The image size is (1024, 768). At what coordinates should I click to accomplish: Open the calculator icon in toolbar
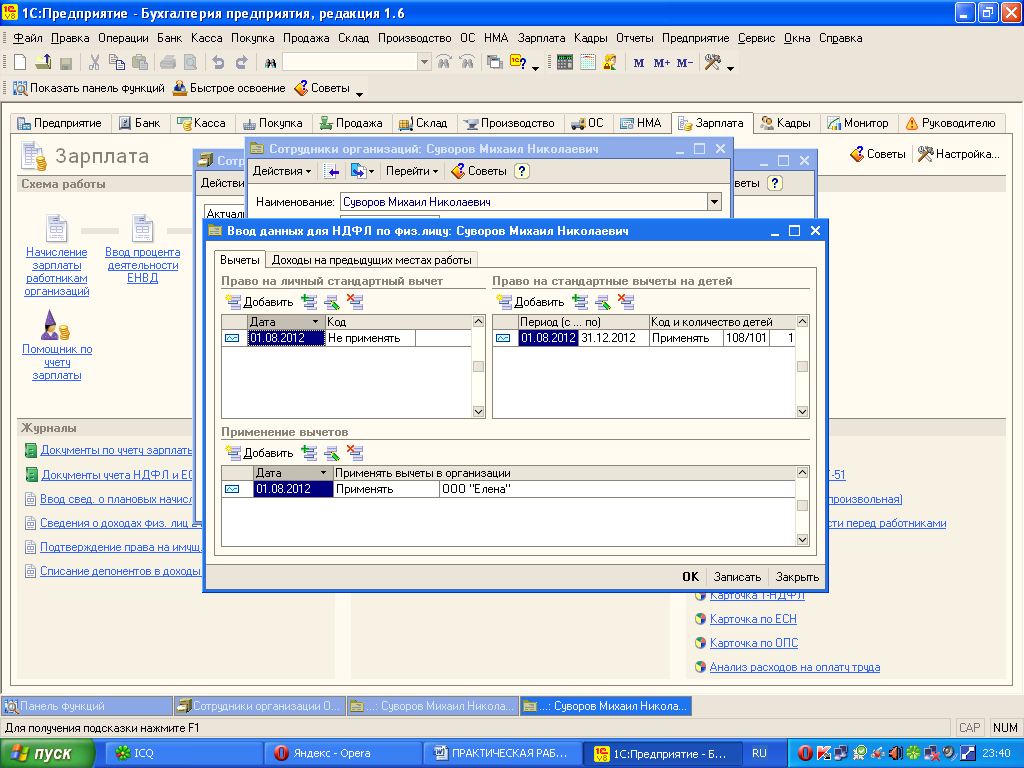point(565,63)
